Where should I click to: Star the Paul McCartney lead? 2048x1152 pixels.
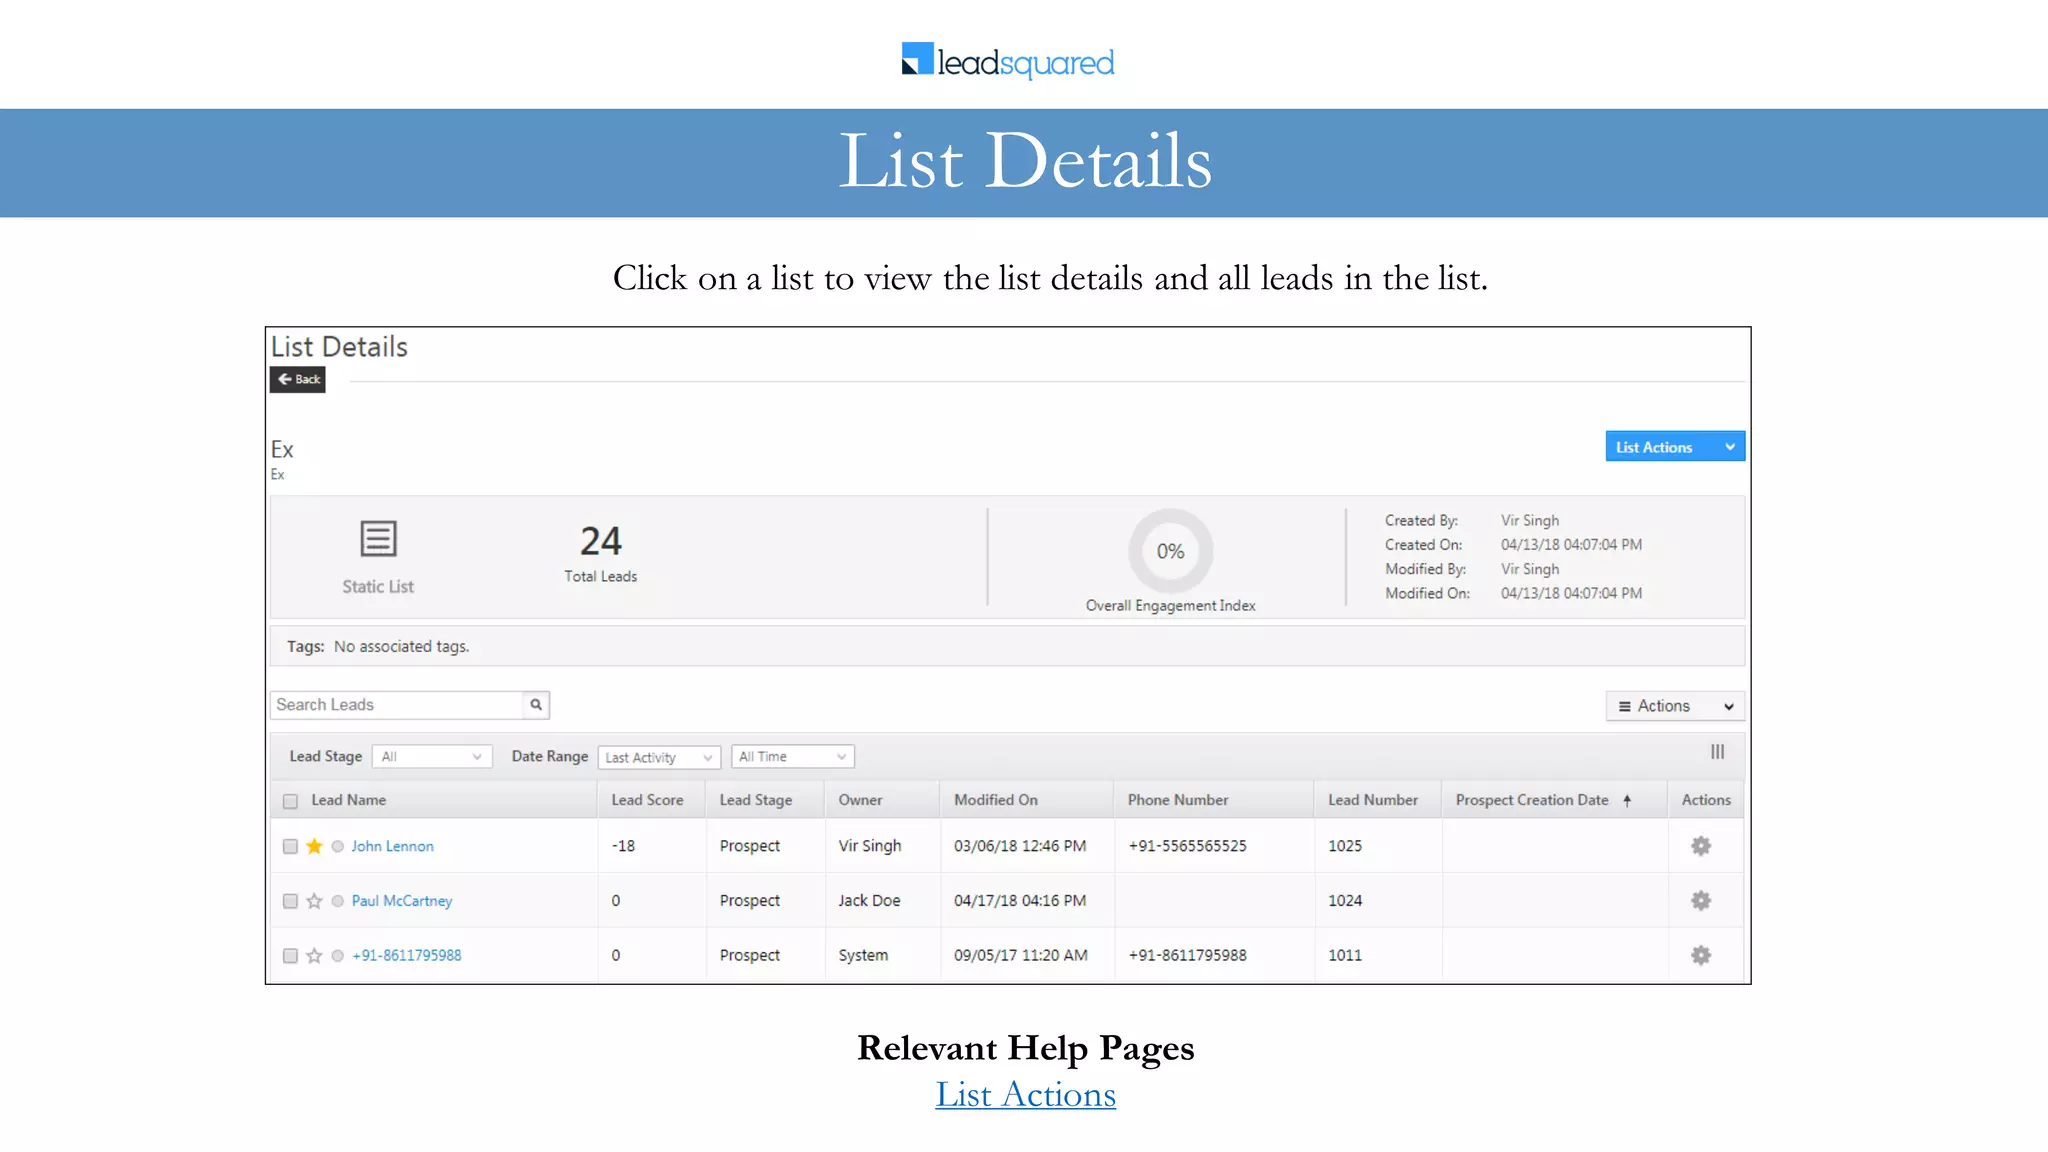click(x=314, y=901)
